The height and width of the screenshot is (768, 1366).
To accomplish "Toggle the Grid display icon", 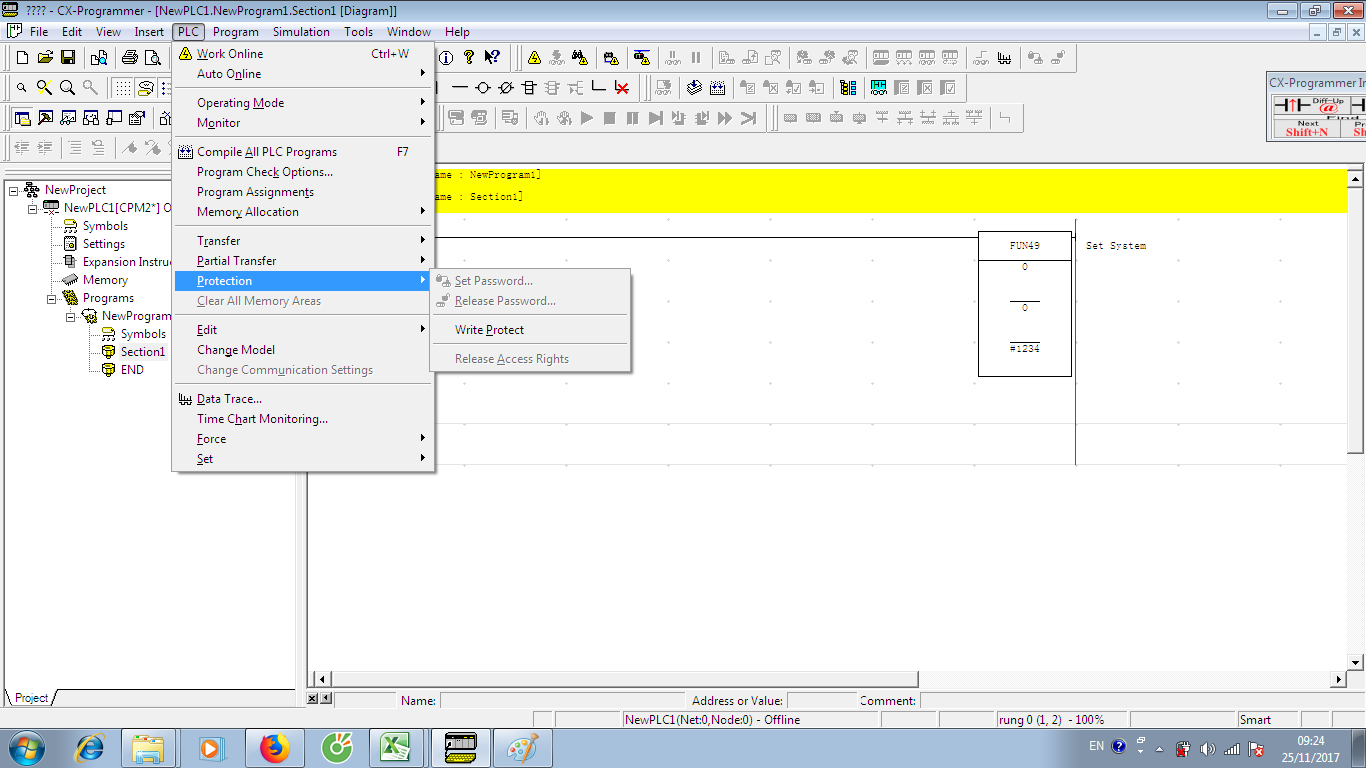I will (122, 88).
